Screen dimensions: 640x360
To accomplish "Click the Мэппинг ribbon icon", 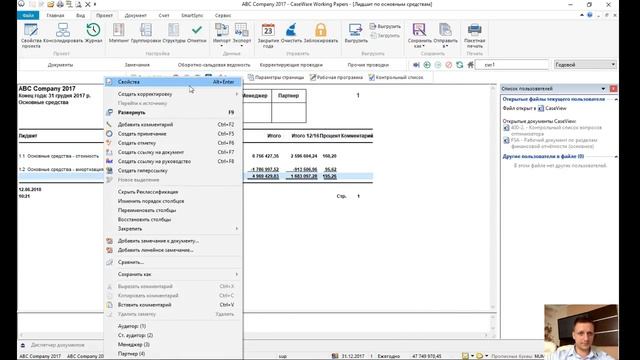I will click(x=119, y=31).
